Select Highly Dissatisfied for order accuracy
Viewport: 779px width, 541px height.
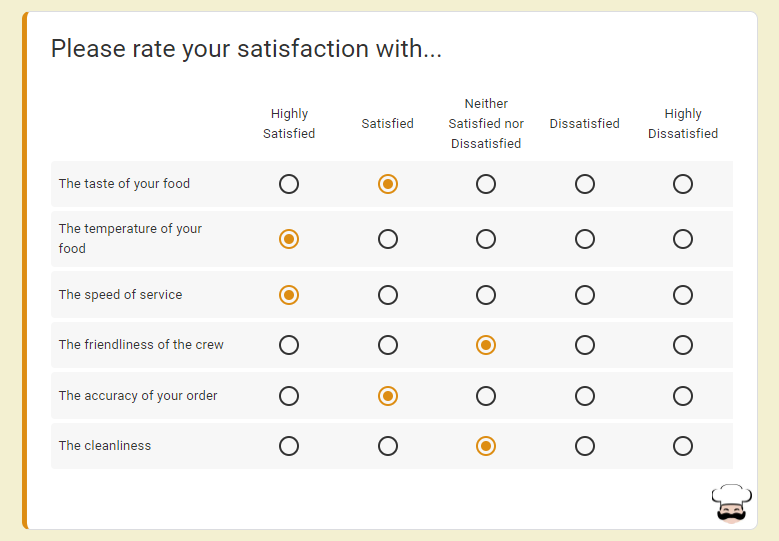coord(683,396)
